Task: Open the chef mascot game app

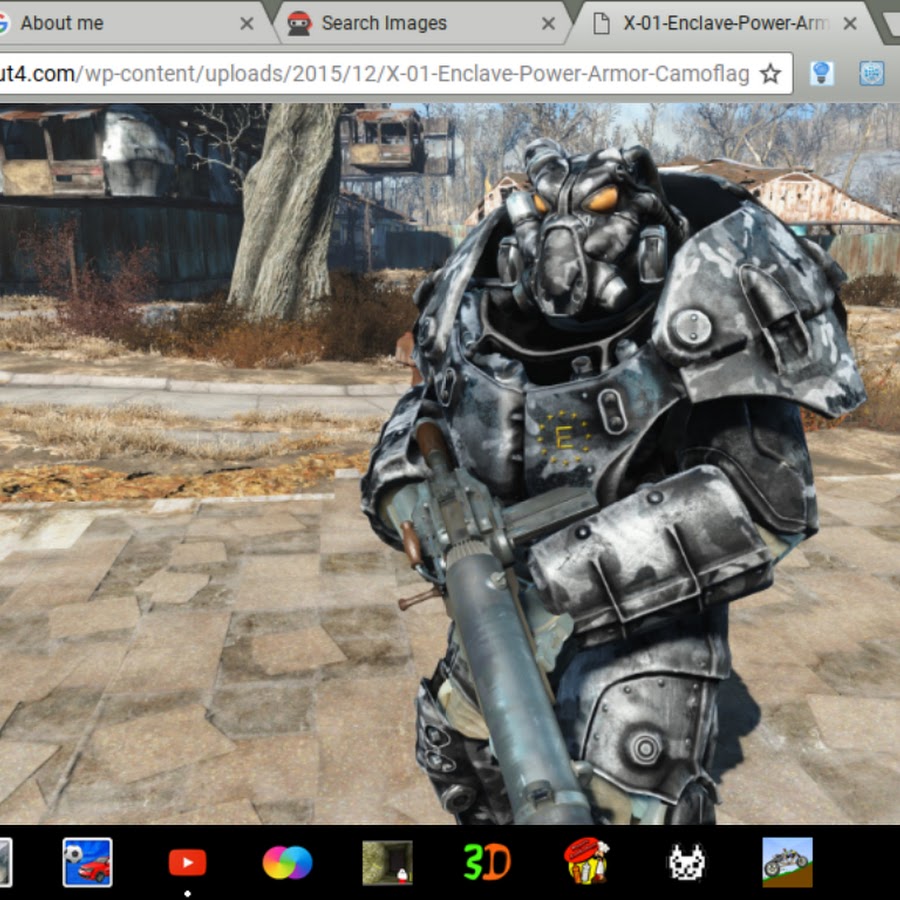Action: tap(587, 862)
